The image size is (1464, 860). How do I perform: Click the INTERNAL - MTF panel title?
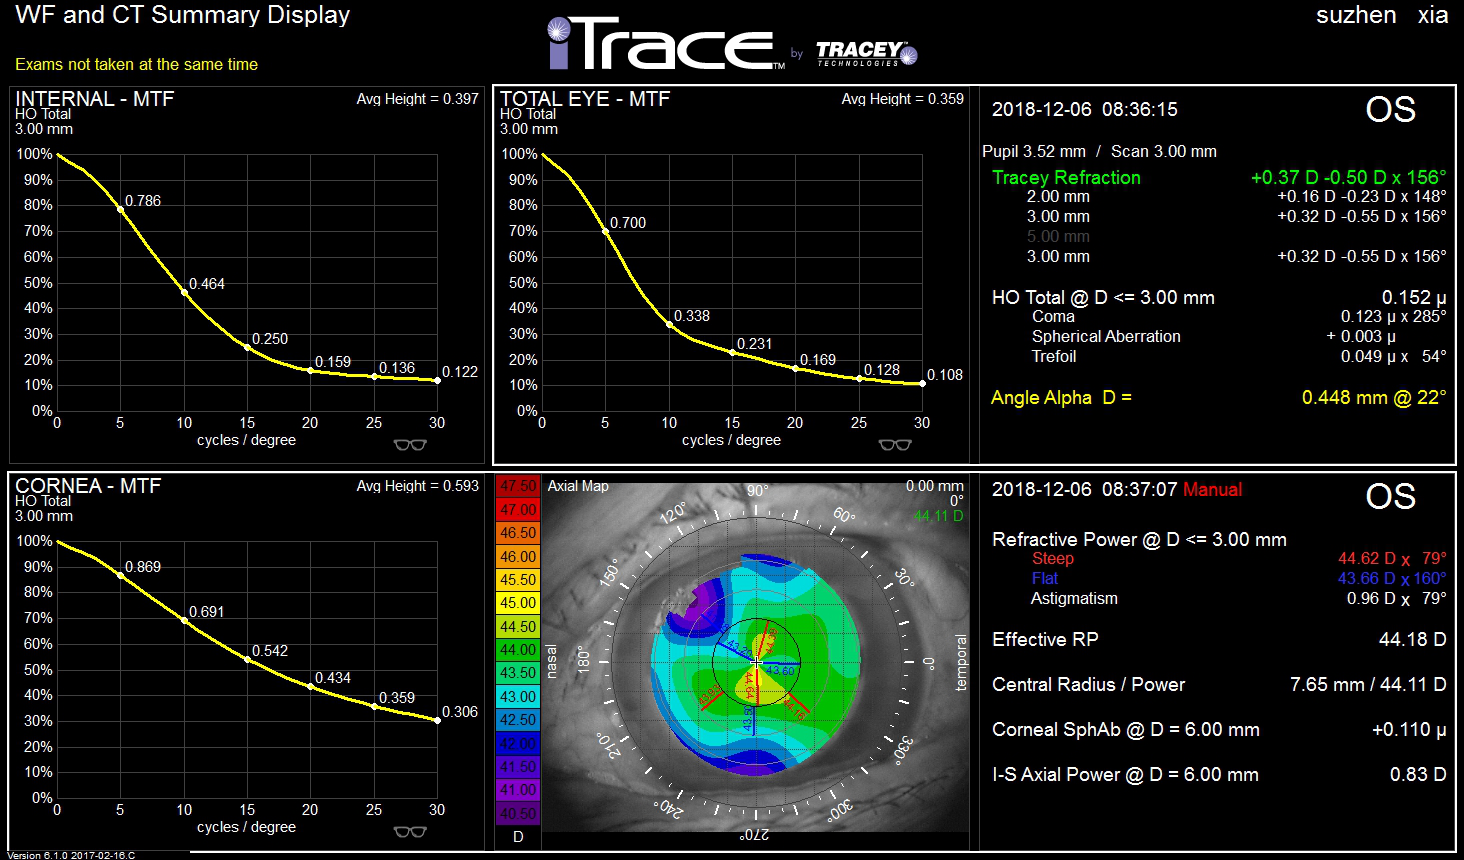click(95, 99)
